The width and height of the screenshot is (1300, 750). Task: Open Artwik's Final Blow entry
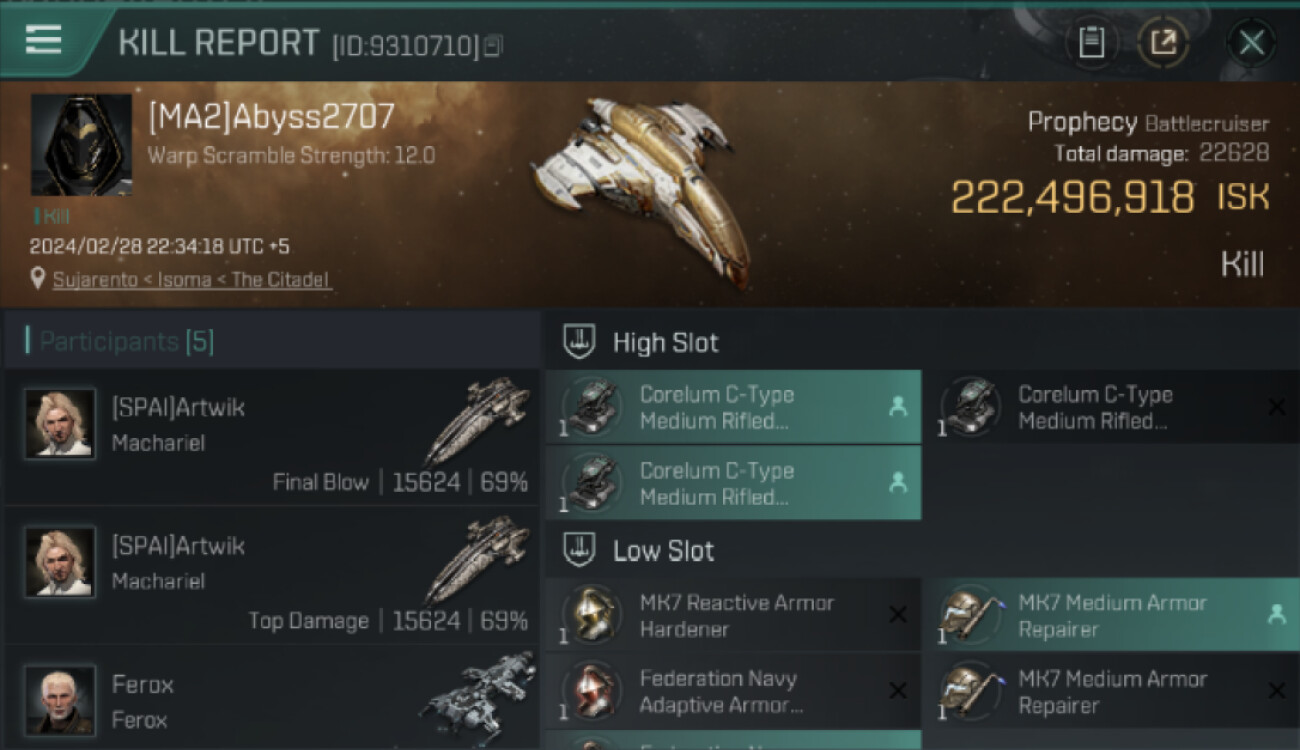[x=270, y=438]
